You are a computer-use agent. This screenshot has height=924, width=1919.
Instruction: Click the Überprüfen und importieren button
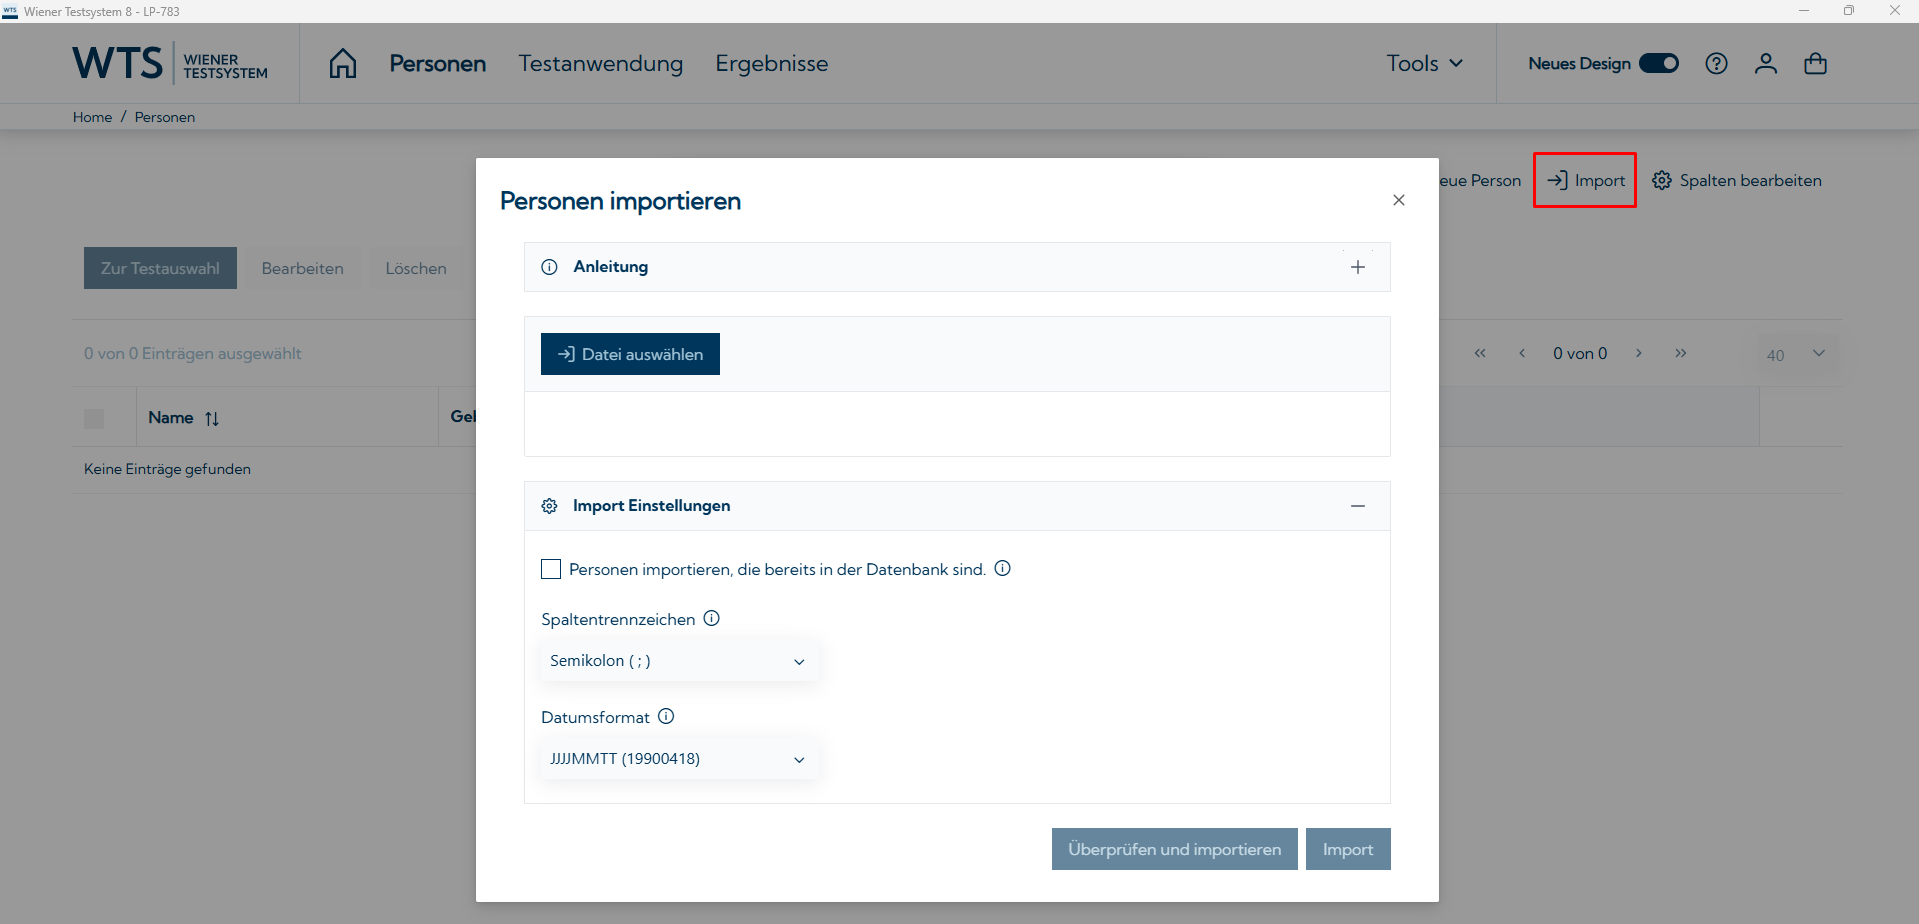(x=1173, y=848)
